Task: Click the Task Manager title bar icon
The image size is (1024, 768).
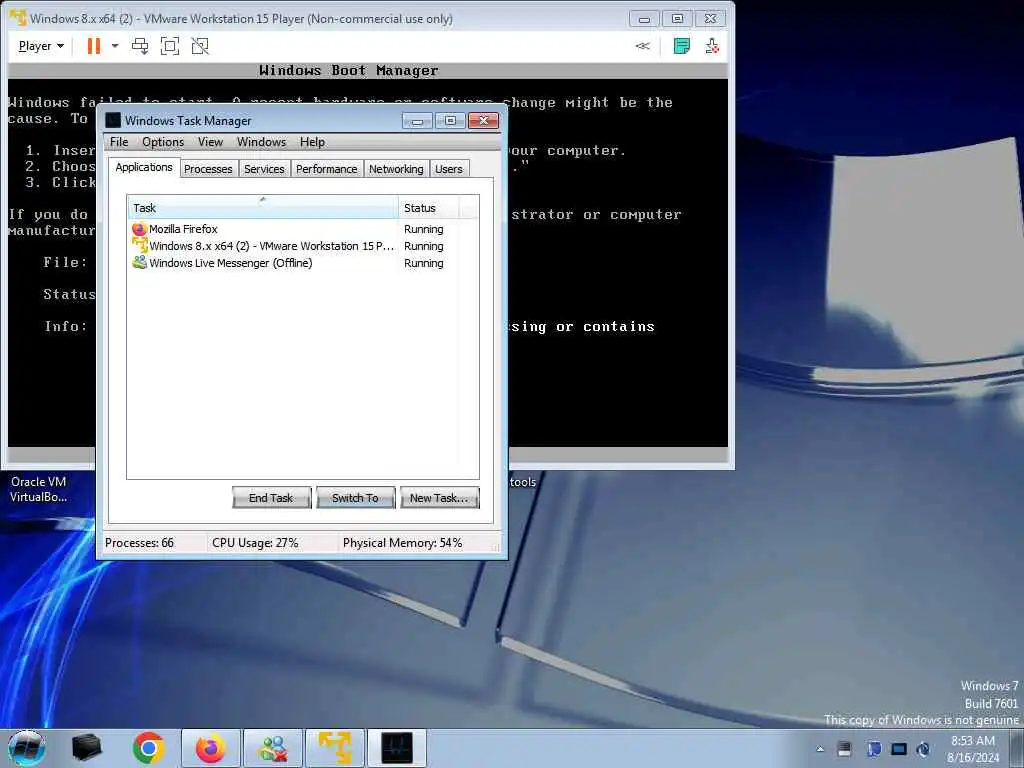Action: 113,121
